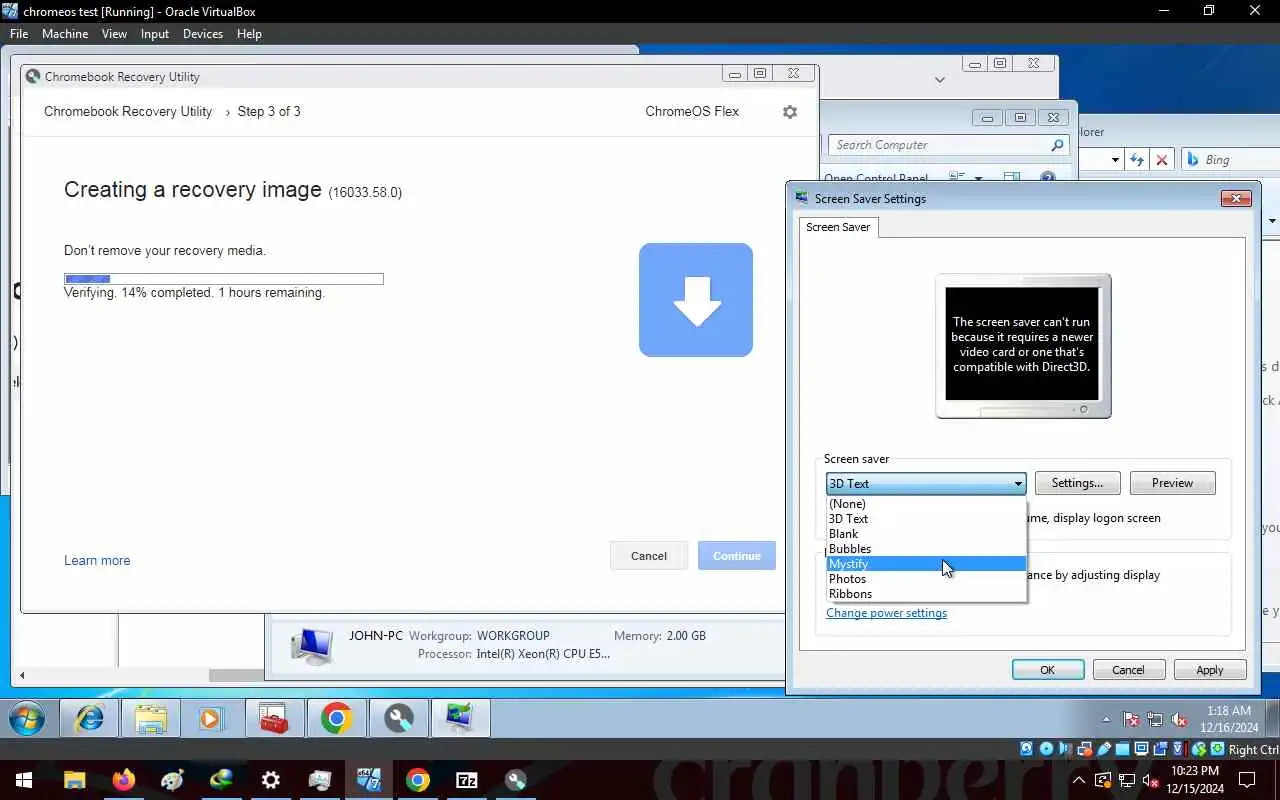Select the Screen Saver tab
1280x800 pixels.
(x=838, y=227)
